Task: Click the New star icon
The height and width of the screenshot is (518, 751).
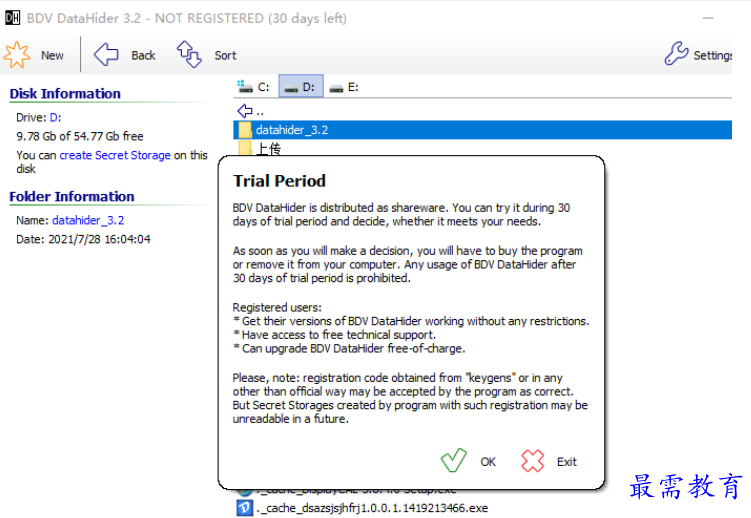Action: point(17,55)
